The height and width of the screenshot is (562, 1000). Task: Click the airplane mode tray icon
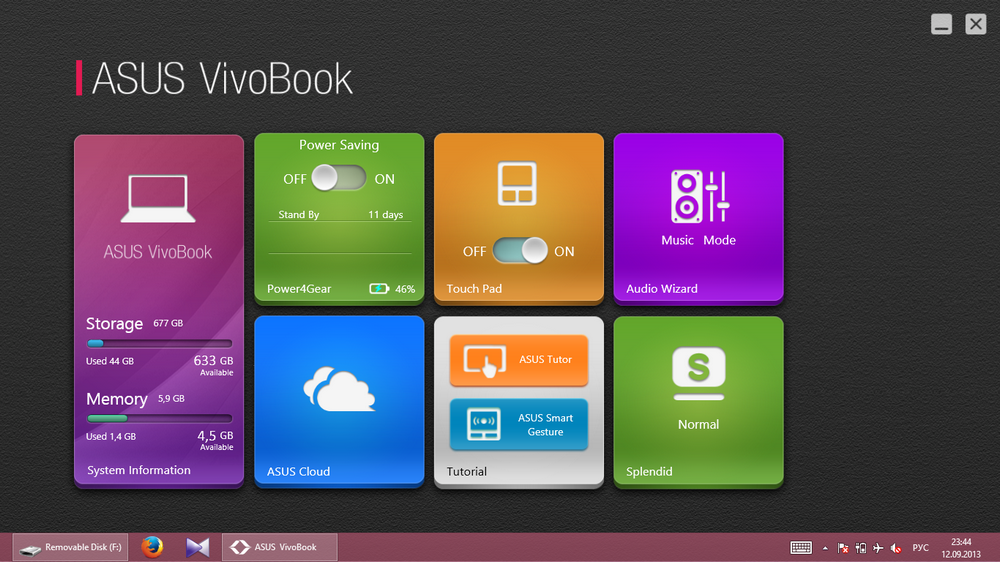pos(878,548)
